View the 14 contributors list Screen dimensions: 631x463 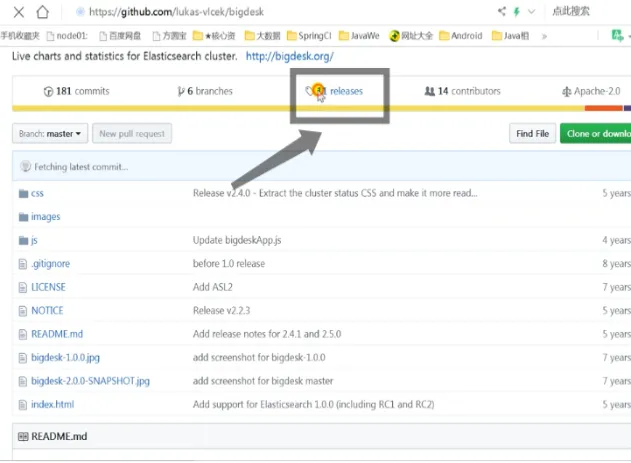click(x=462, y=91)
